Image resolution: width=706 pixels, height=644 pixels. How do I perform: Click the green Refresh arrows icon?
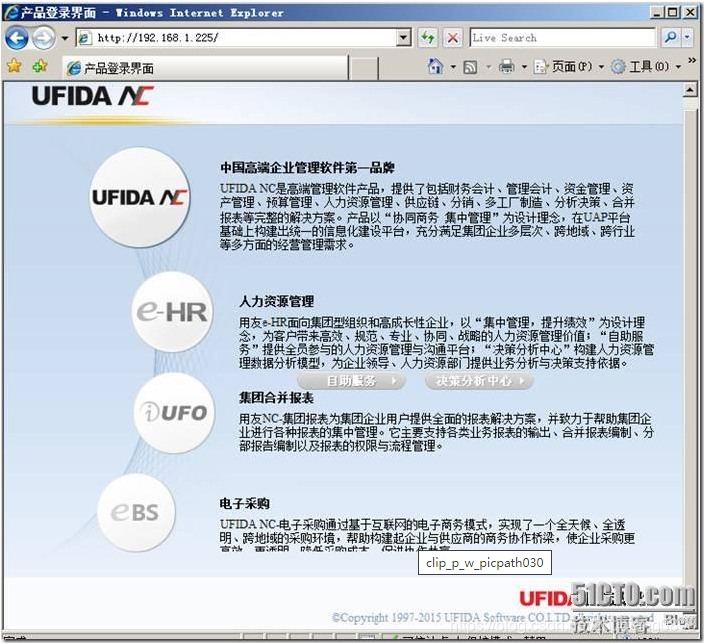427,38
